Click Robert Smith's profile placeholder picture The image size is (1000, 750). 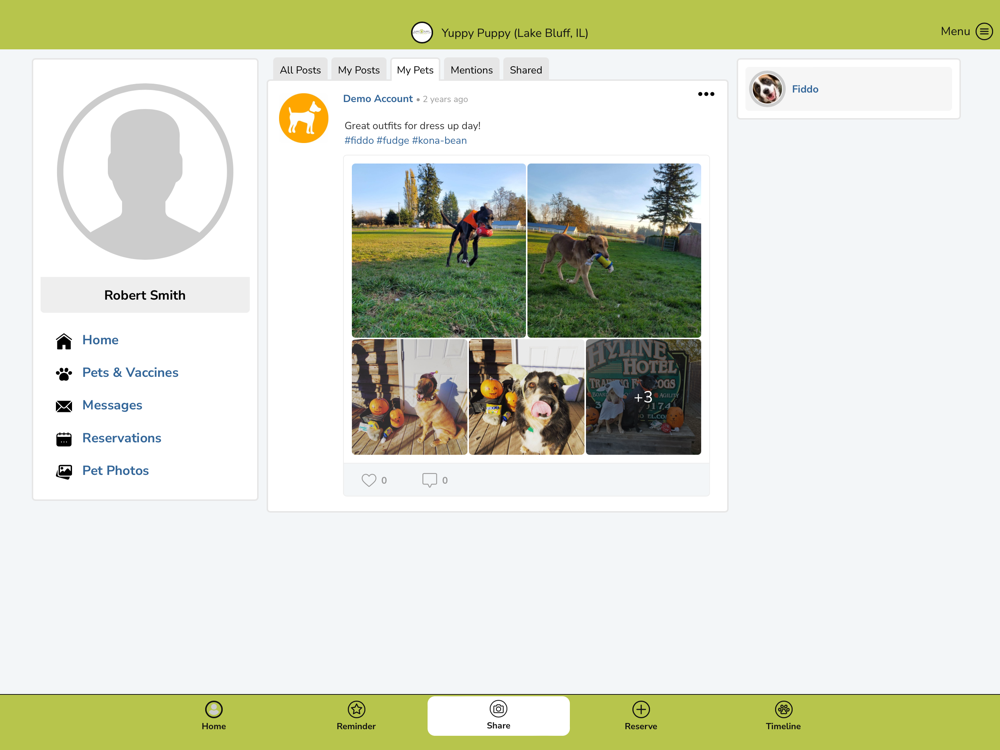145,172
